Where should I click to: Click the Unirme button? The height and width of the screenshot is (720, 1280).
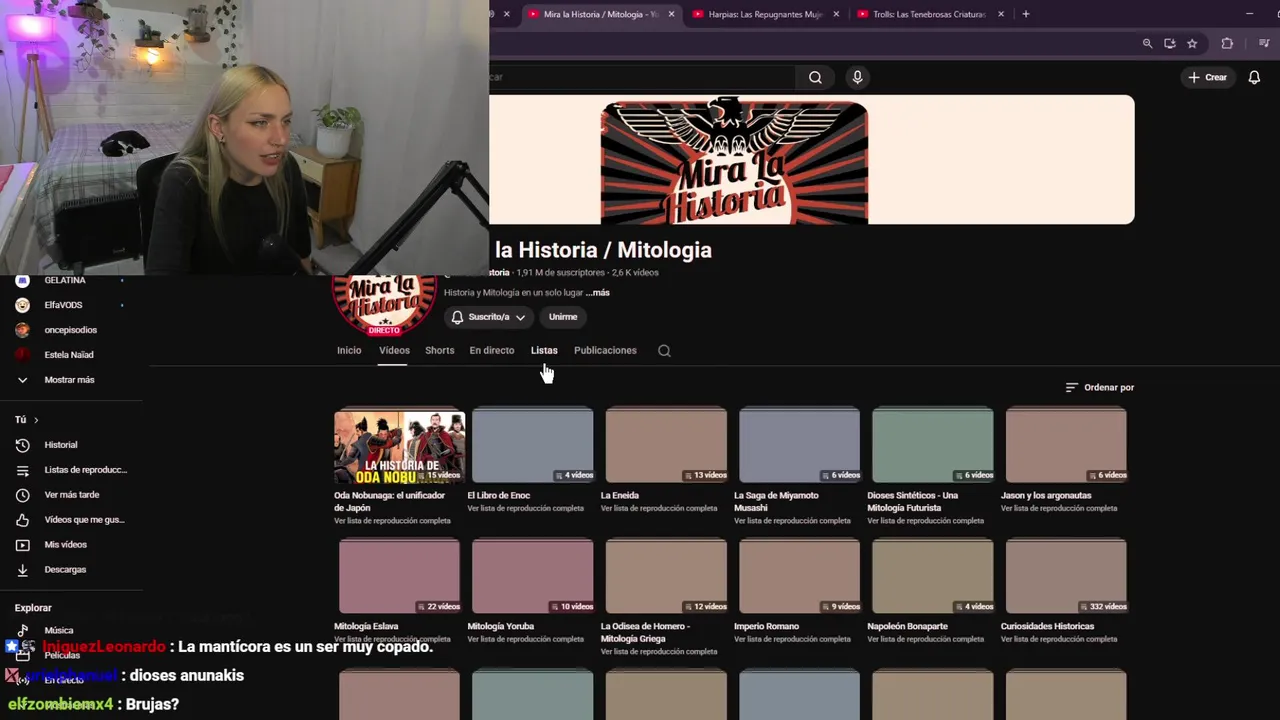tap(563, 317)
